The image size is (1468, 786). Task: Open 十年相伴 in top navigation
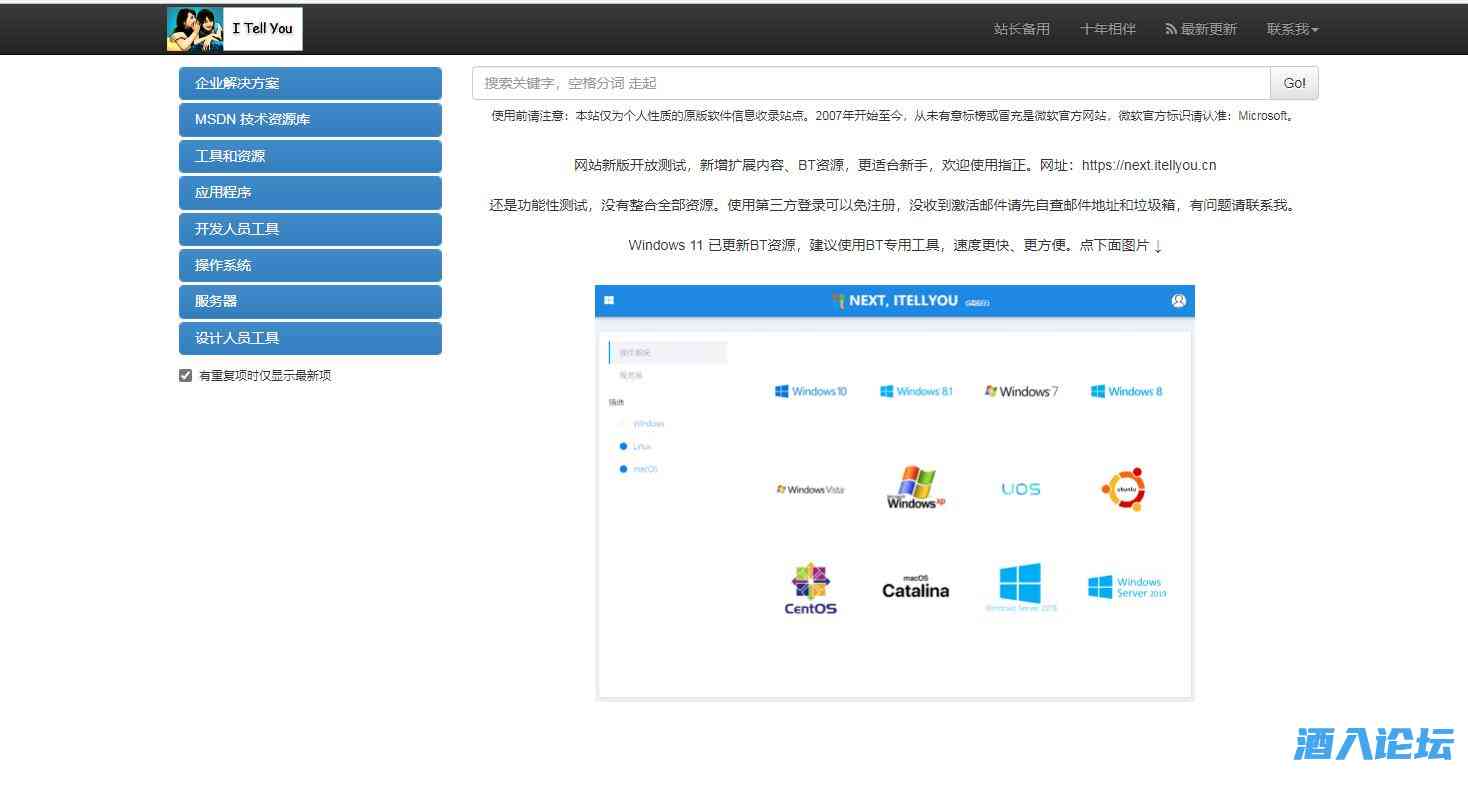[1107, 29]
